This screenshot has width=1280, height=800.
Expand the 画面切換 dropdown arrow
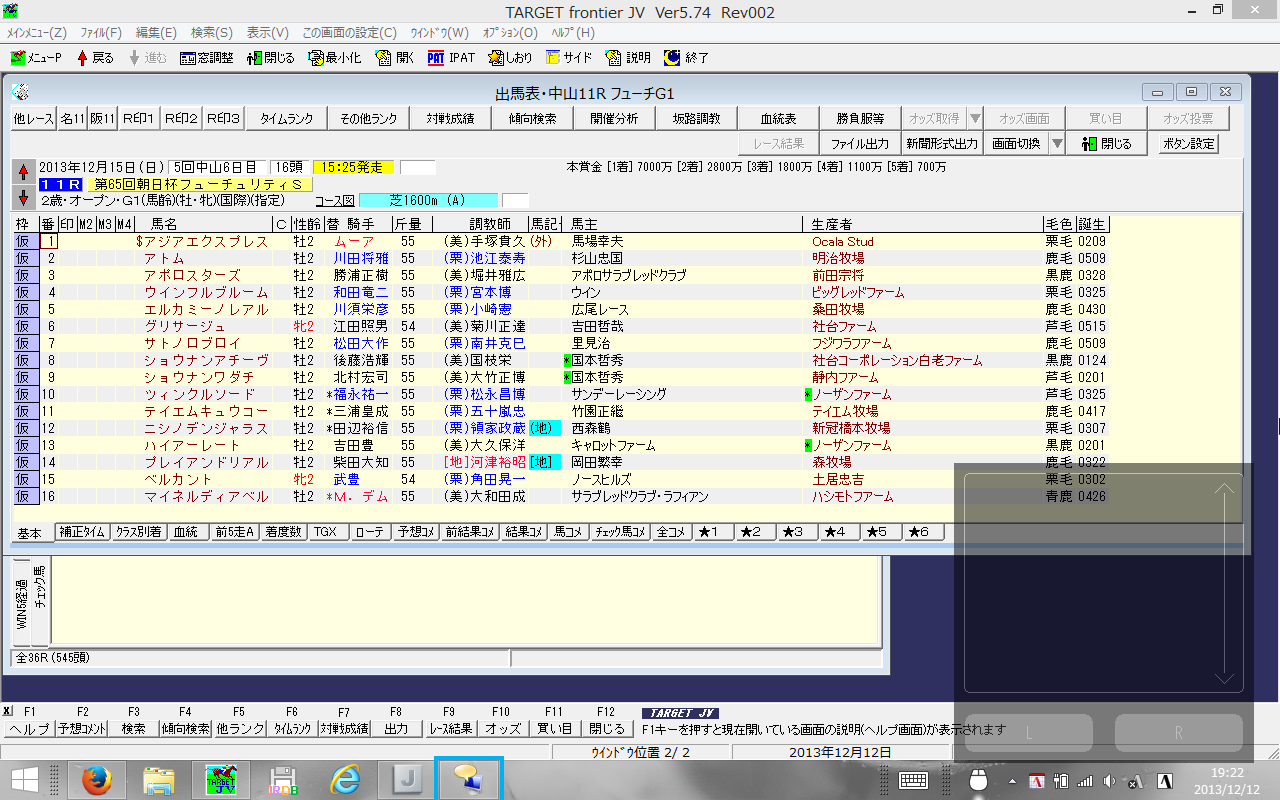[1057, 144]
